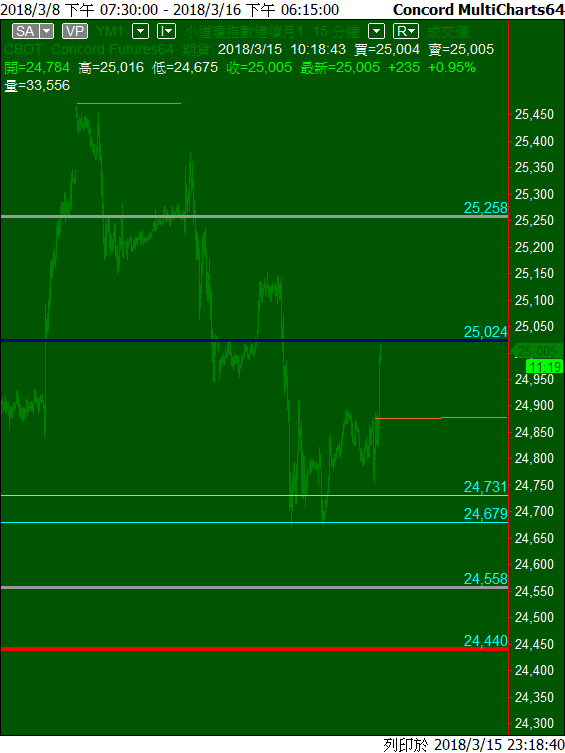
Task: Click the SA button
Action: [x=25, y=32]
